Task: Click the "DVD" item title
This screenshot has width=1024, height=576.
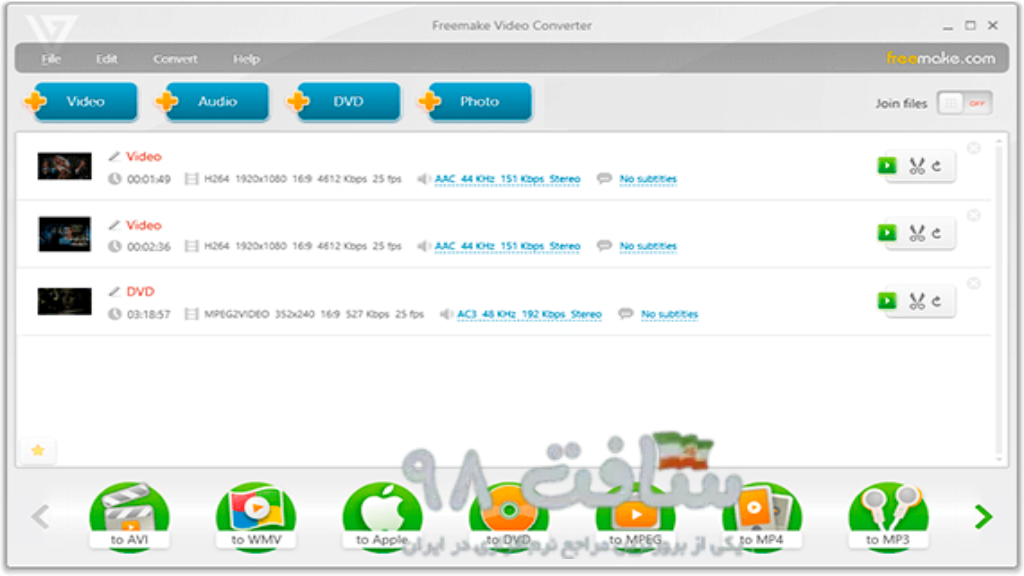Action: coord(140,291)
